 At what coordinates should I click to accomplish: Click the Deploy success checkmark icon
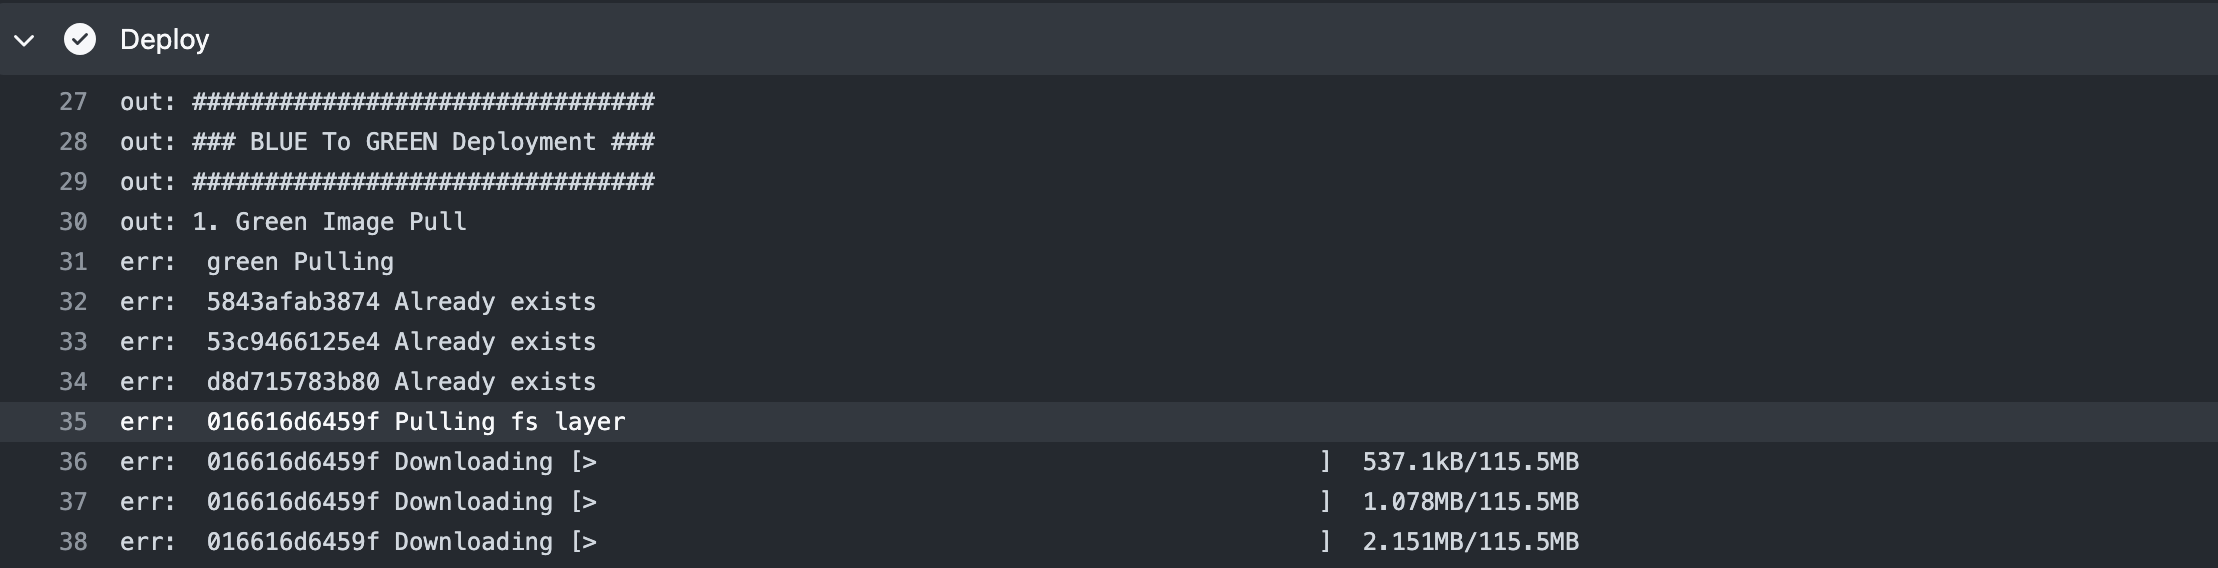pyautogui.click(x=80, y=39)
